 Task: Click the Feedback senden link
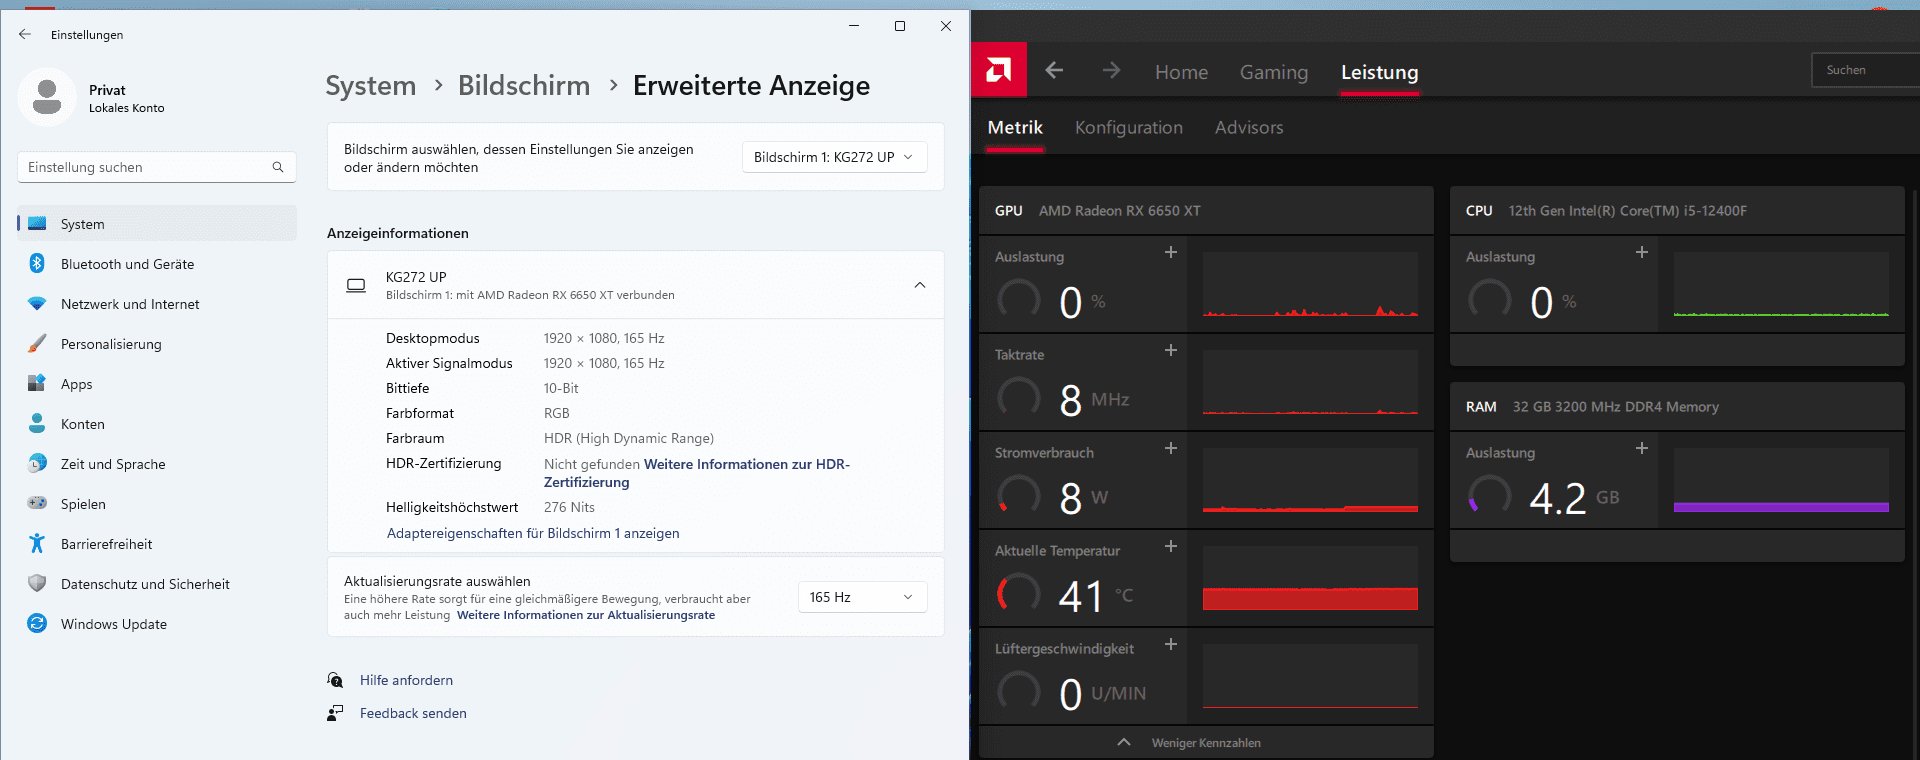[413, 713]
